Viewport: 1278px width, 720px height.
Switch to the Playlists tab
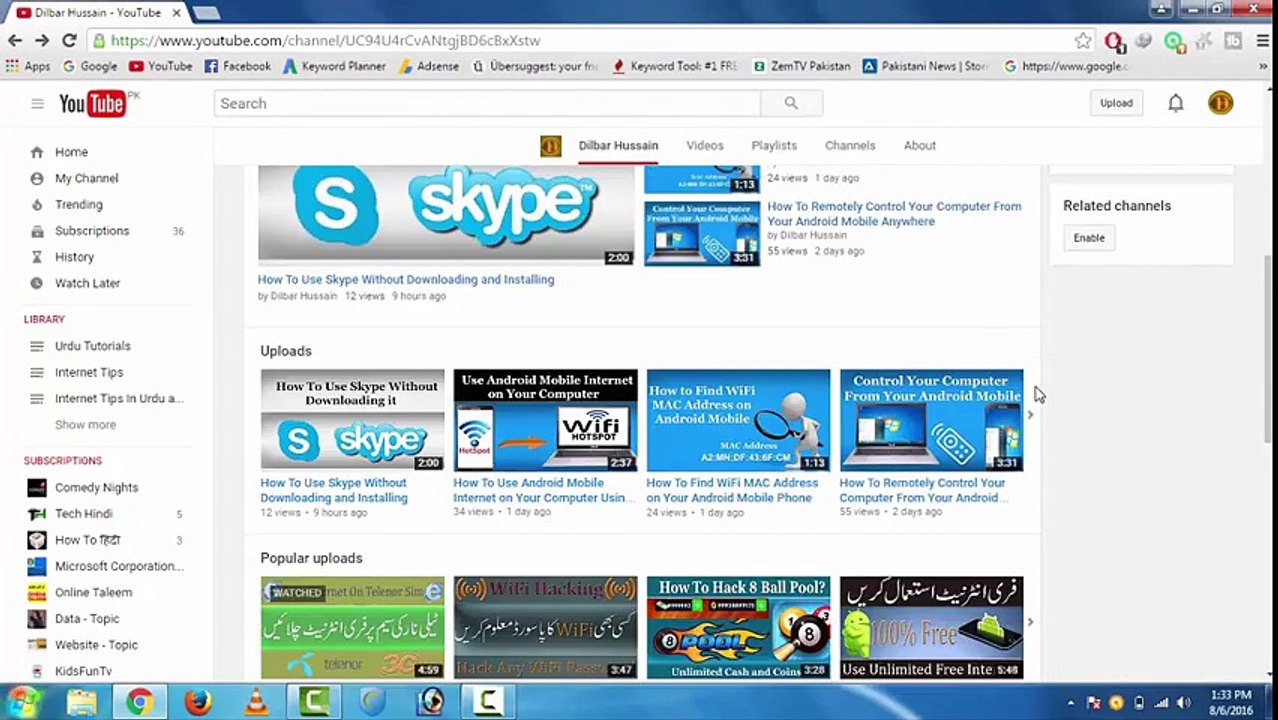click(x=774, y=146)
